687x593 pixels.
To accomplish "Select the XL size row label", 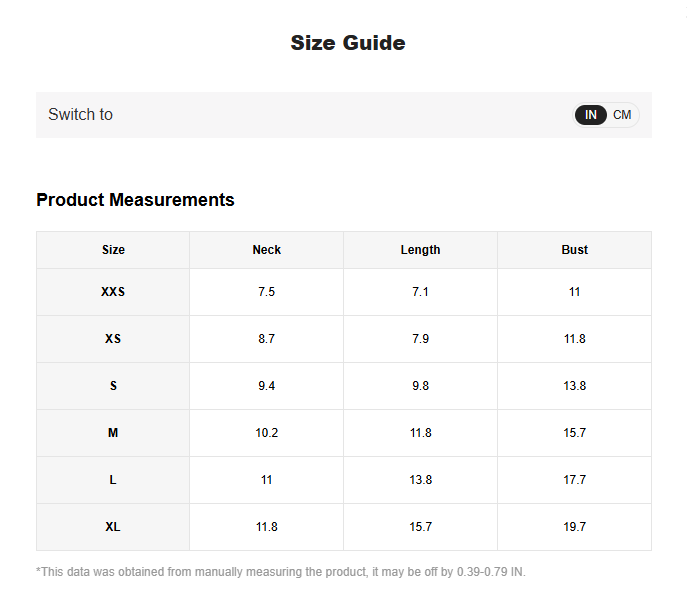I will tap(113, 527).
